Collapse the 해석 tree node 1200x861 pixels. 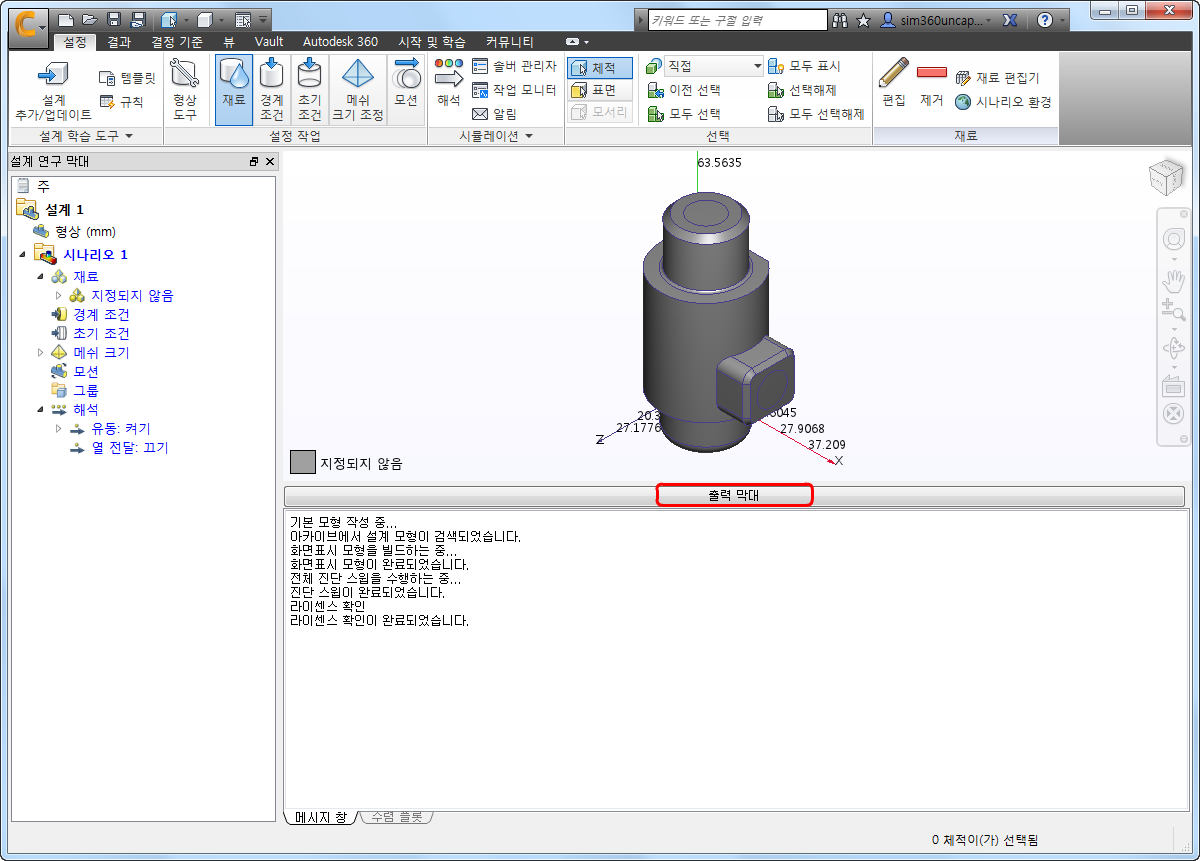(x=41, y=410)
